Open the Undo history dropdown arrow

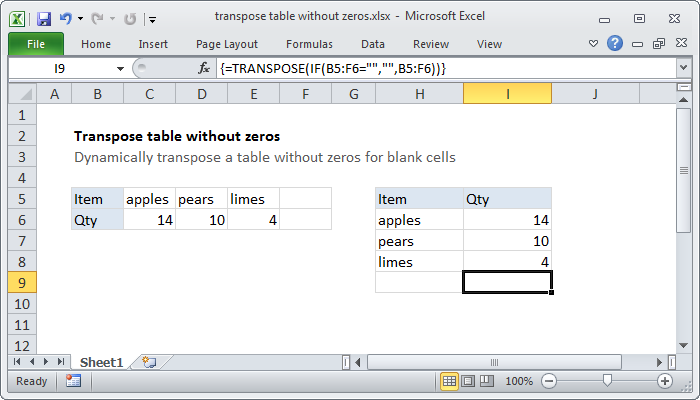coord(80,19)
